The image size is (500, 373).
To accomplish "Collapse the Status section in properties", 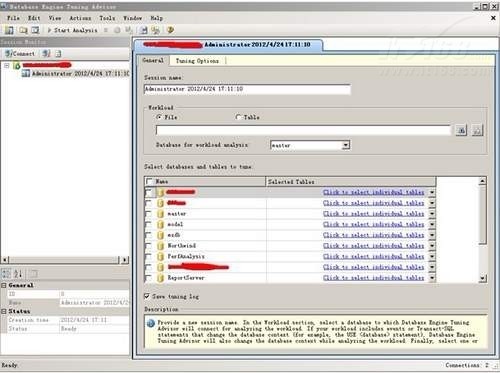I will point(4,311).
